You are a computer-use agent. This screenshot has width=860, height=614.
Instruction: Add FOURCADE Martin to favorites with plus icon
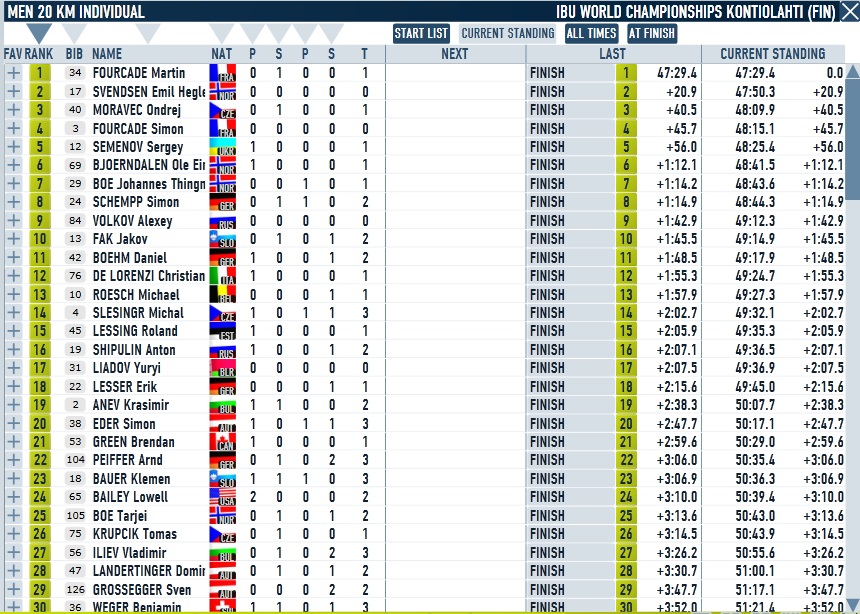[14, 73]
